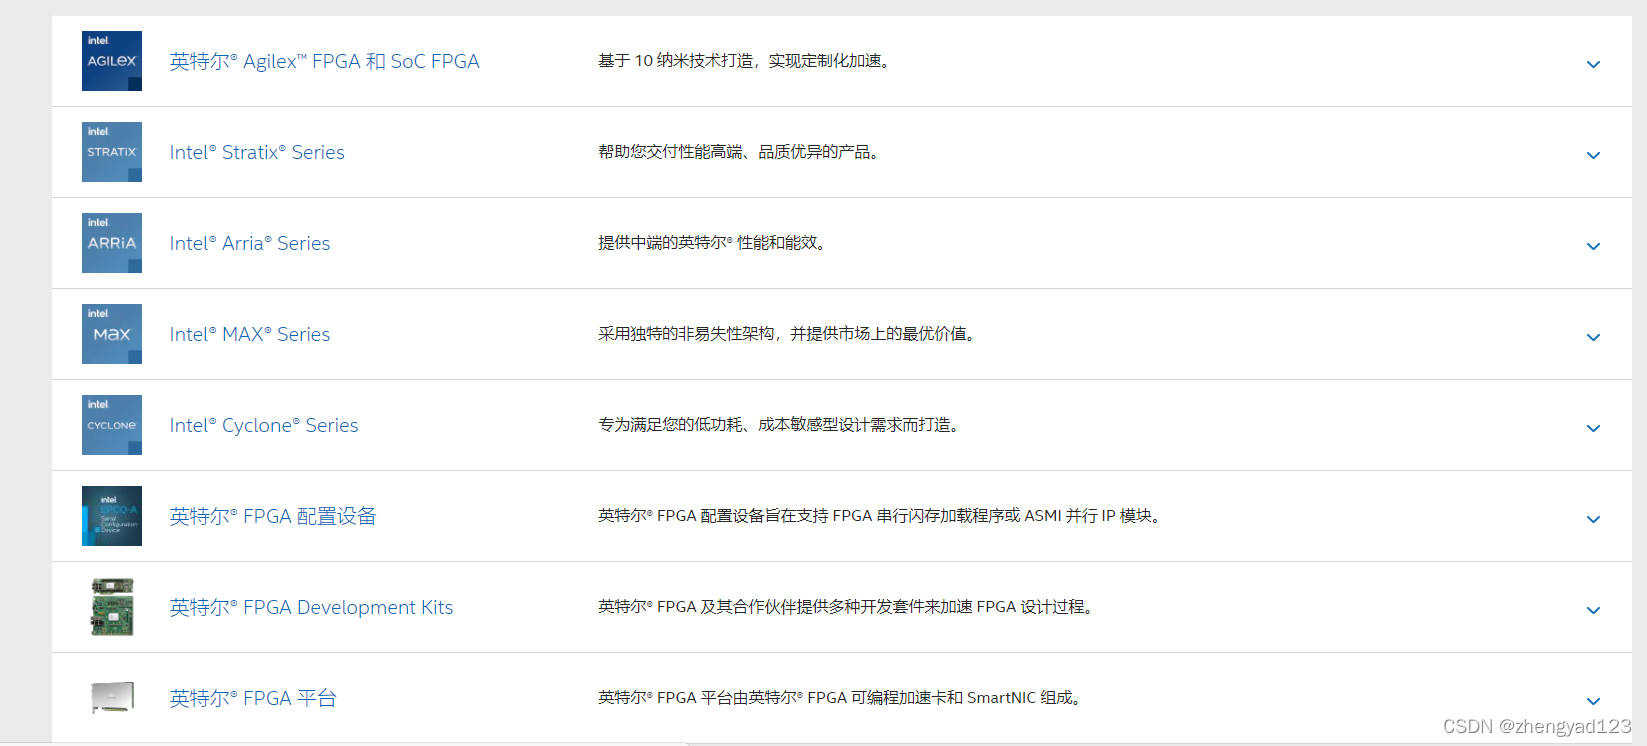The width and height of the screenshot is (1647, 746).
Task: Click the description about 开发套件来加速 FPGA 设计过程
Action: (x=846, y=607)
